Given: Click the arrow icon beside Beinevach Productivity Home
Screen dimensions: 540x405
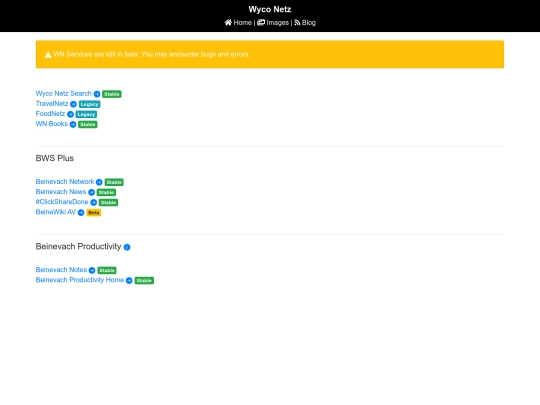Looking at the screenshot, I should [x=129, y=281].
